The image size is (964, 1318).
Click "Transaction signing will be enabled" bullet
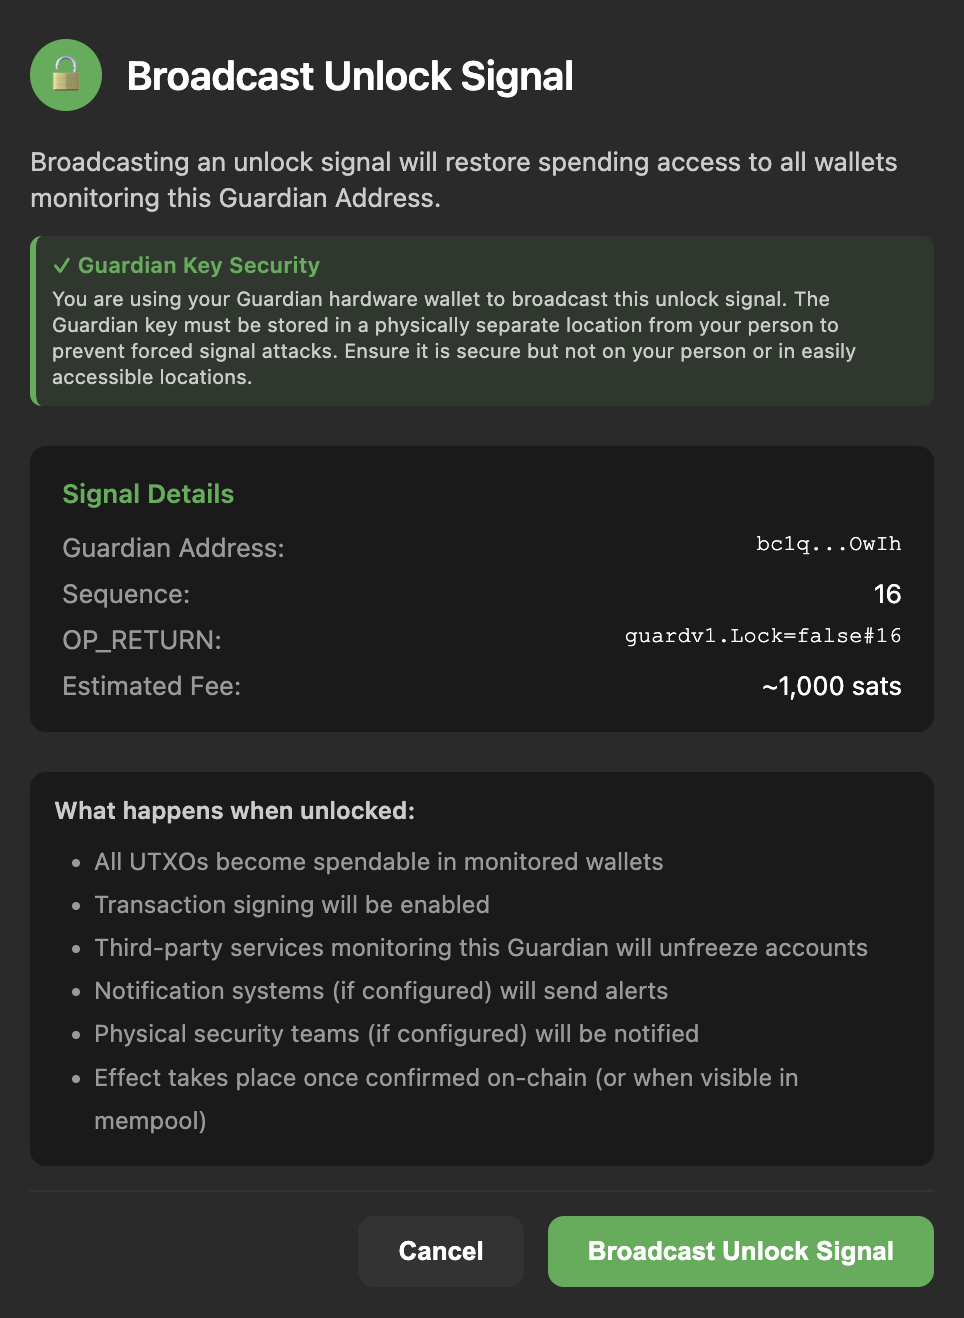pyautogui.click(x=292, y=905)
